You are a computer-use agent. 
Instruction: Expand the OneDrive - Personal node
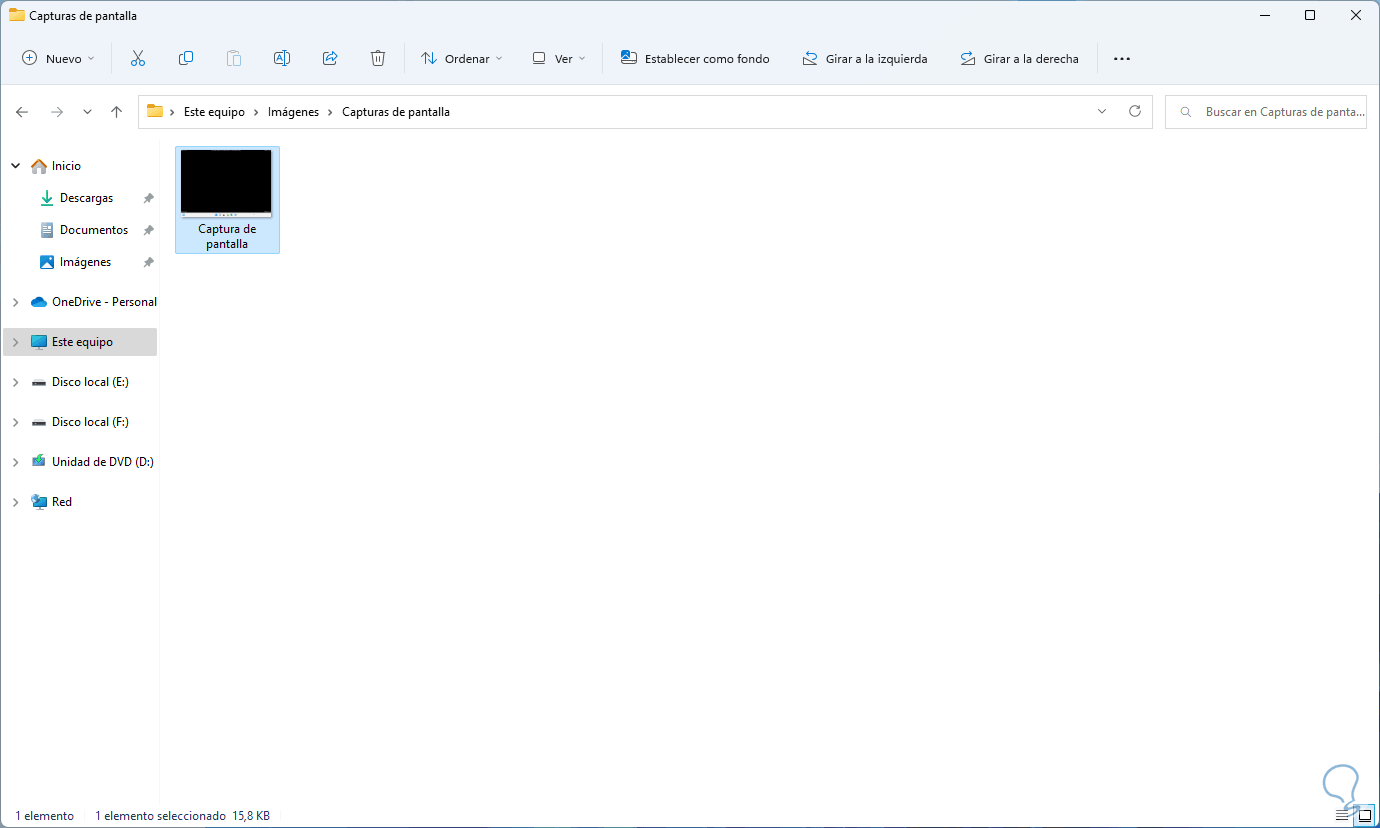[15, 302]
